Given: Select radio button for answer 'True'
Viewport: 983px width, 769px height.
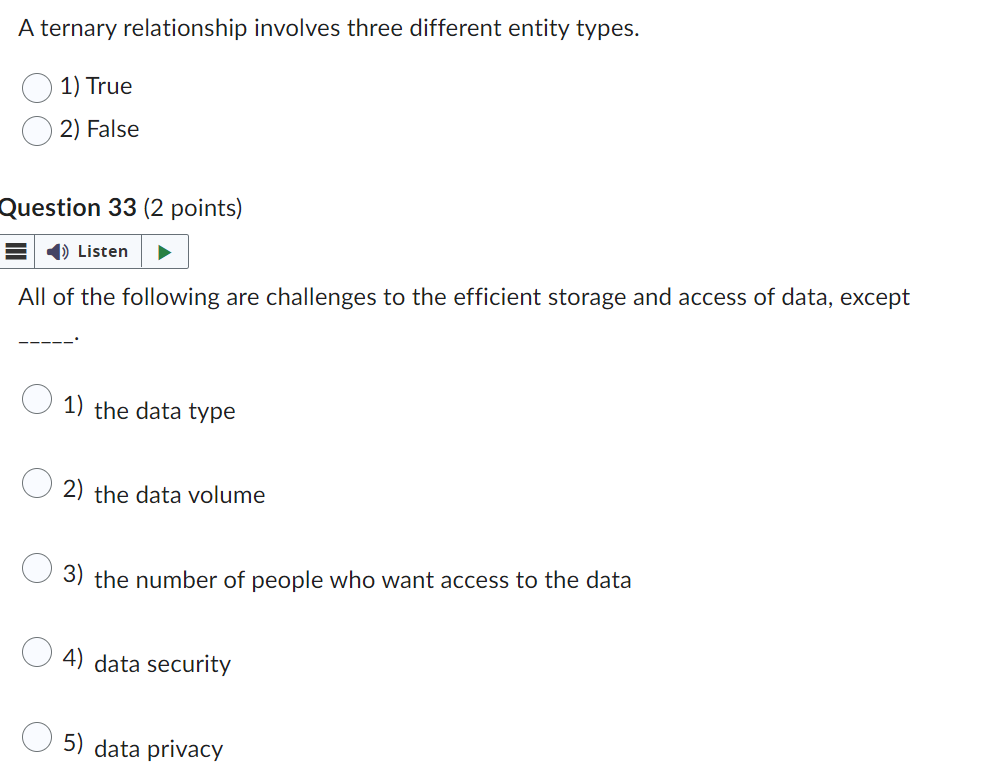Looking at the screenshot, I should click(x=36, y=87).
